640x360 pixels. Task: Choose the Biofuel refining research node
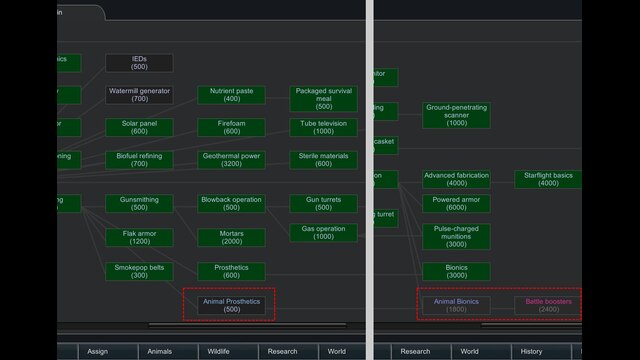tap(139, 160)
